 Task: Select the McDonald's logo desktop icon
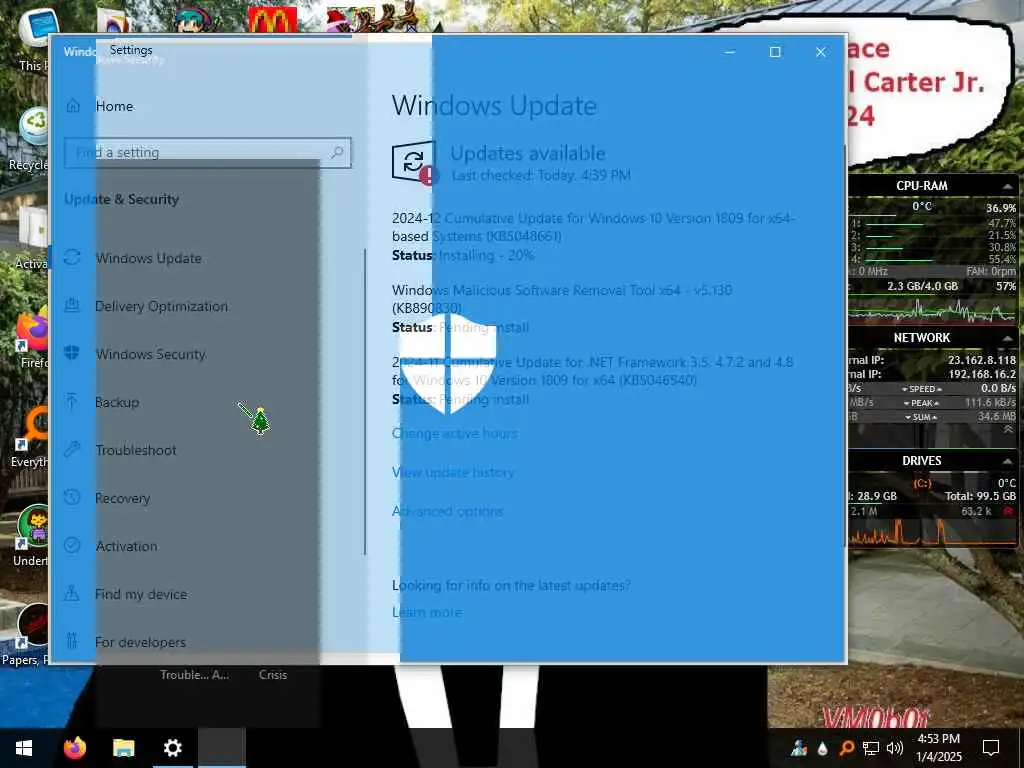tap(272, 20)
